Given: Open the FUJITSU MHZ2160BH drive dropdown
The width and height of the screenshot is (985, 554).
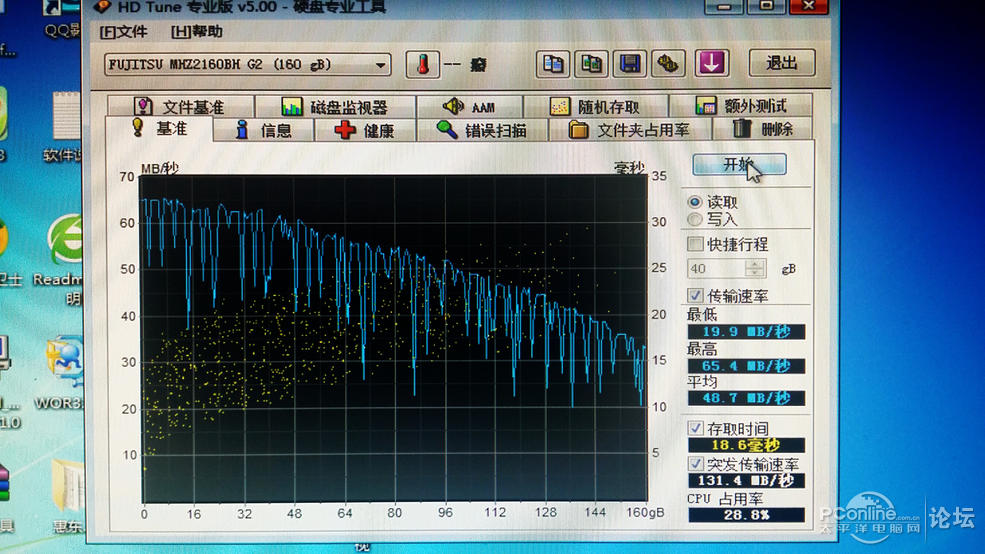Looking at the screenshot, I should 248,65.
